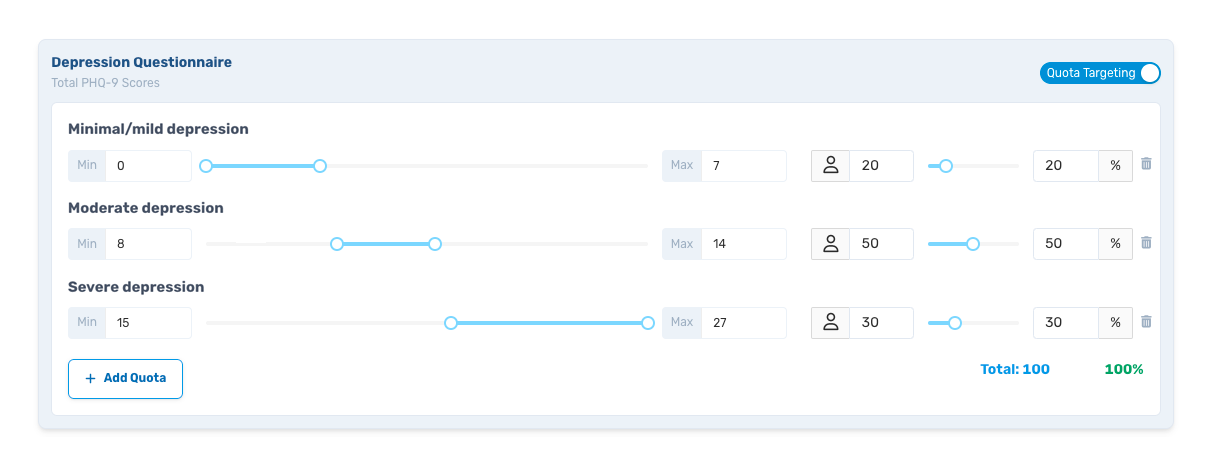Click person icon in Moderate depression row

pyautogui.click(x=830, y=244)
